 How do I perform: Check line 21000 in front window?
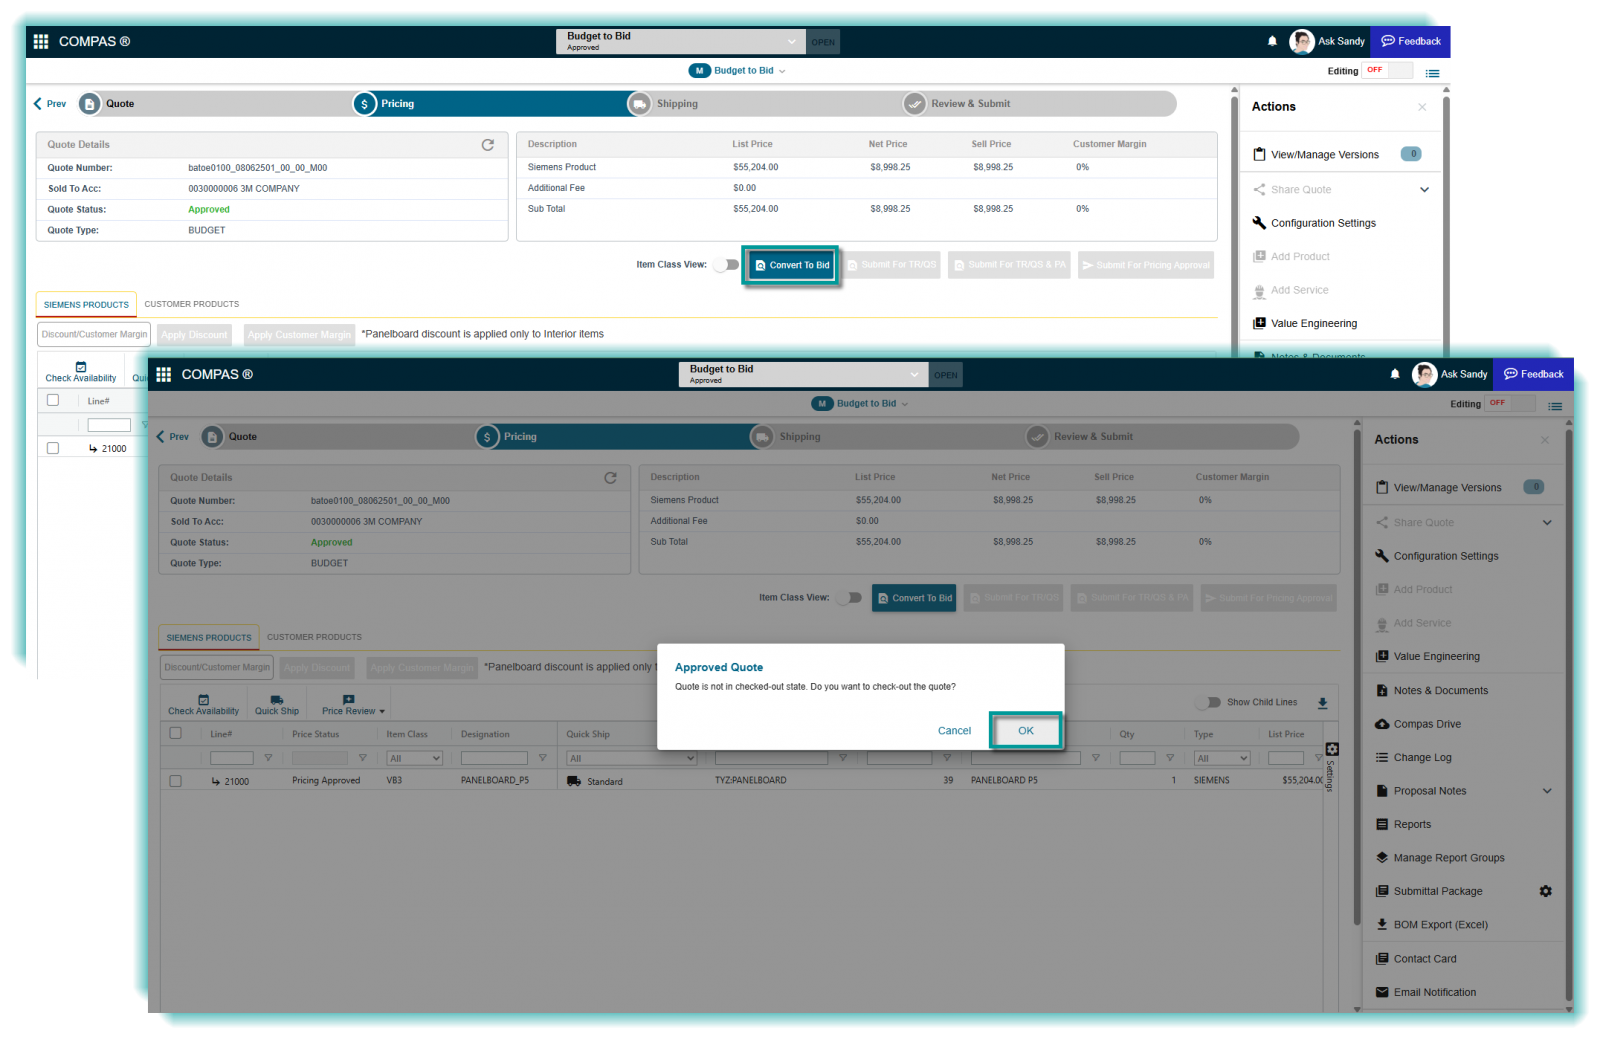tap(176, 781)
